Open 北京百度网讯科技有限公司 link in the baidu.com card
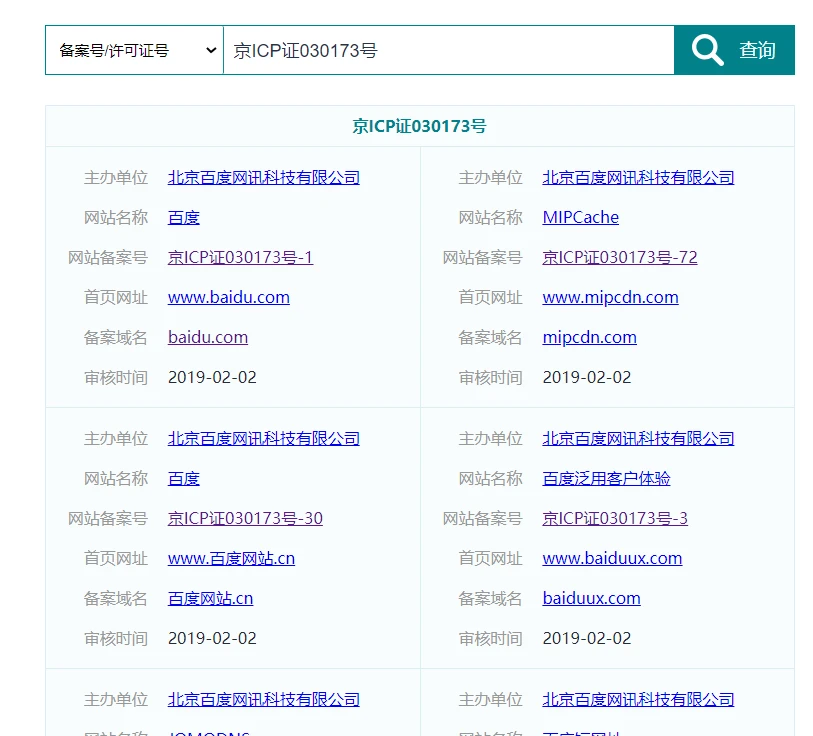The width and height of the screenshot is (813, 736). (264, 177)
